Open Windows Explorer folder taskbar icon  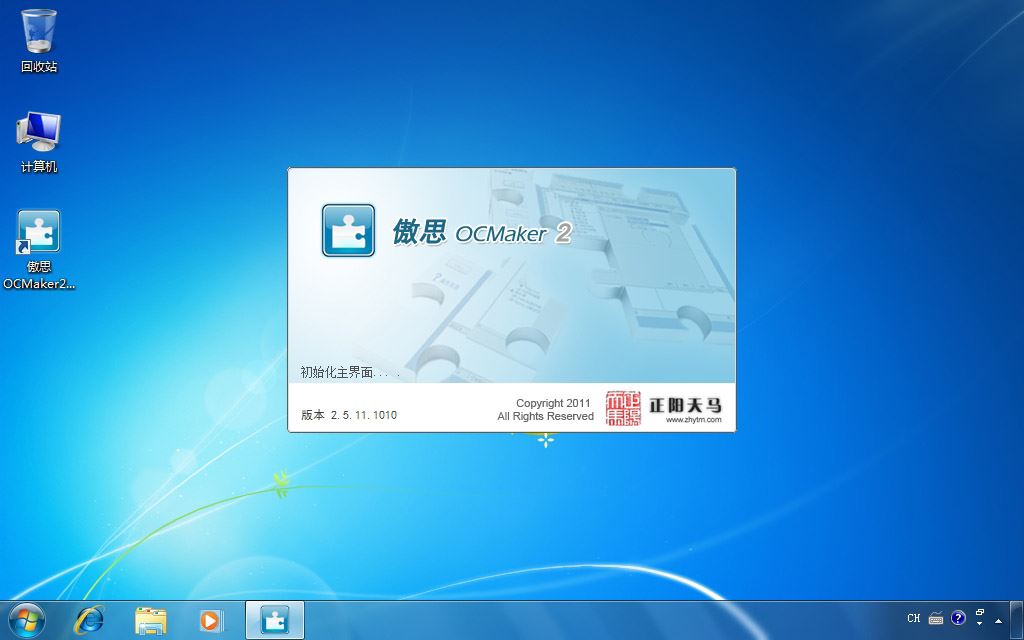tap(150, 620)
